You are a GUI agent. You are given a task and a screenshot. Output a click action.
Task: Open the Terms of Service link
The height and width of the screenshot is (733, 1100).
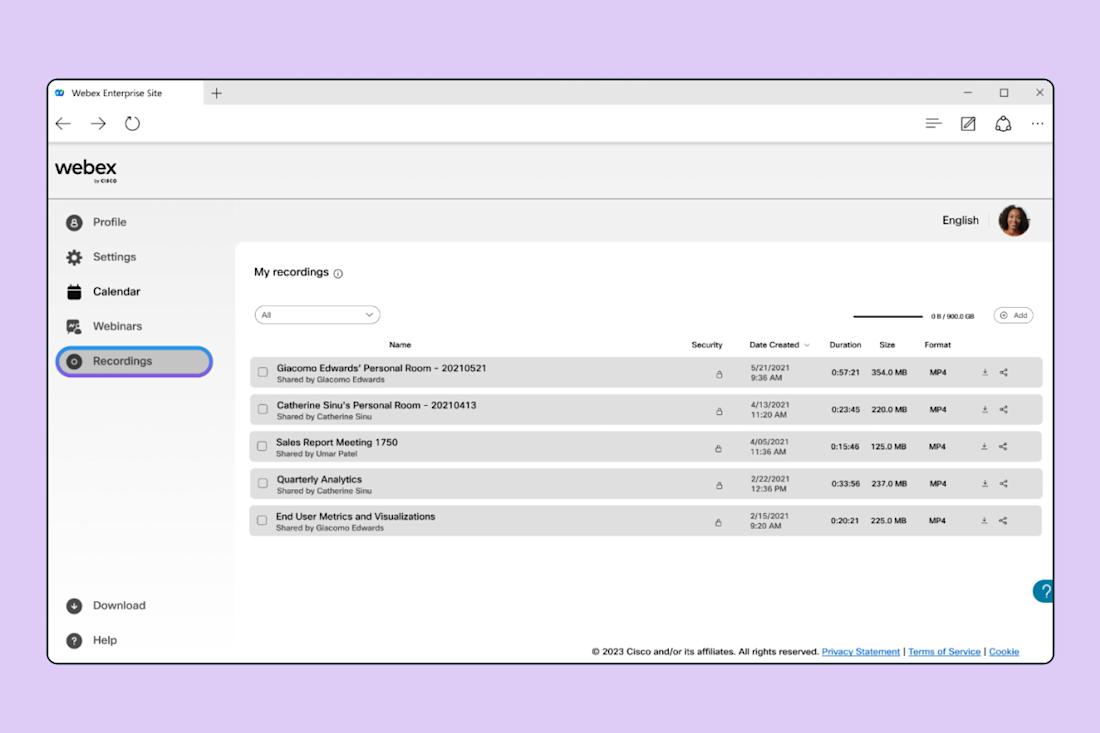[944, 652]
